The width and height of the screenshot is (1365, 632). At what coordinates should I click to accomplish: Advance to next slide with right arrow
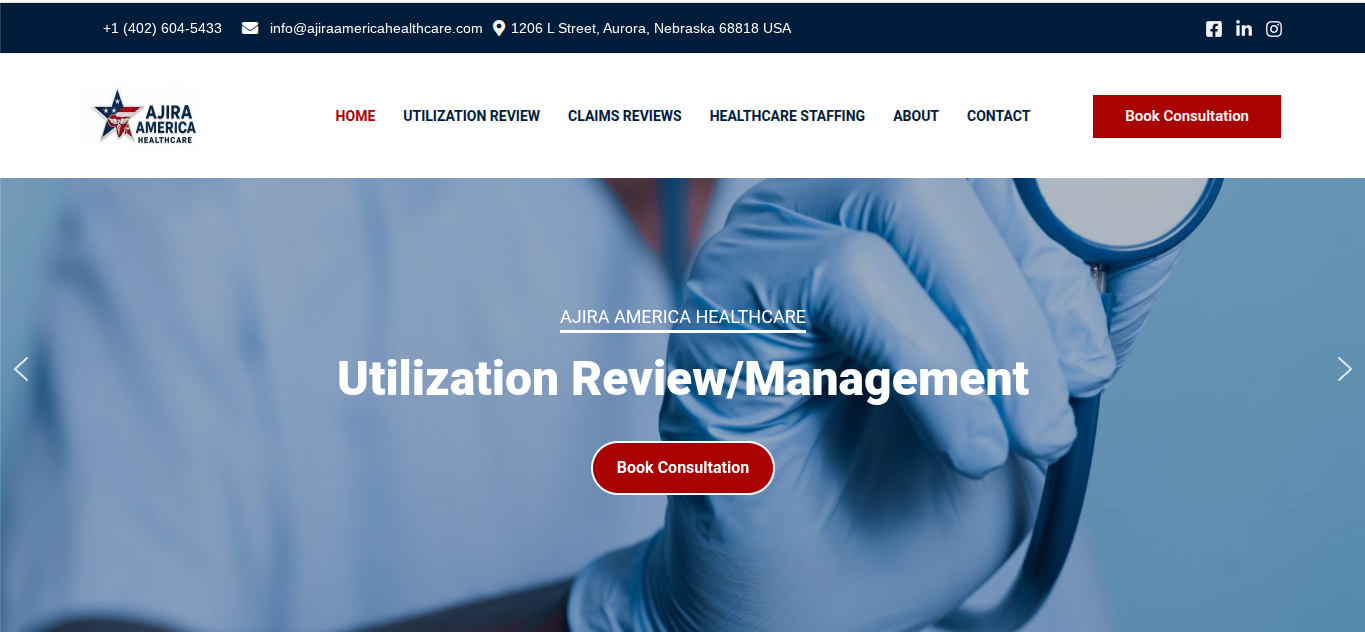1344,369
